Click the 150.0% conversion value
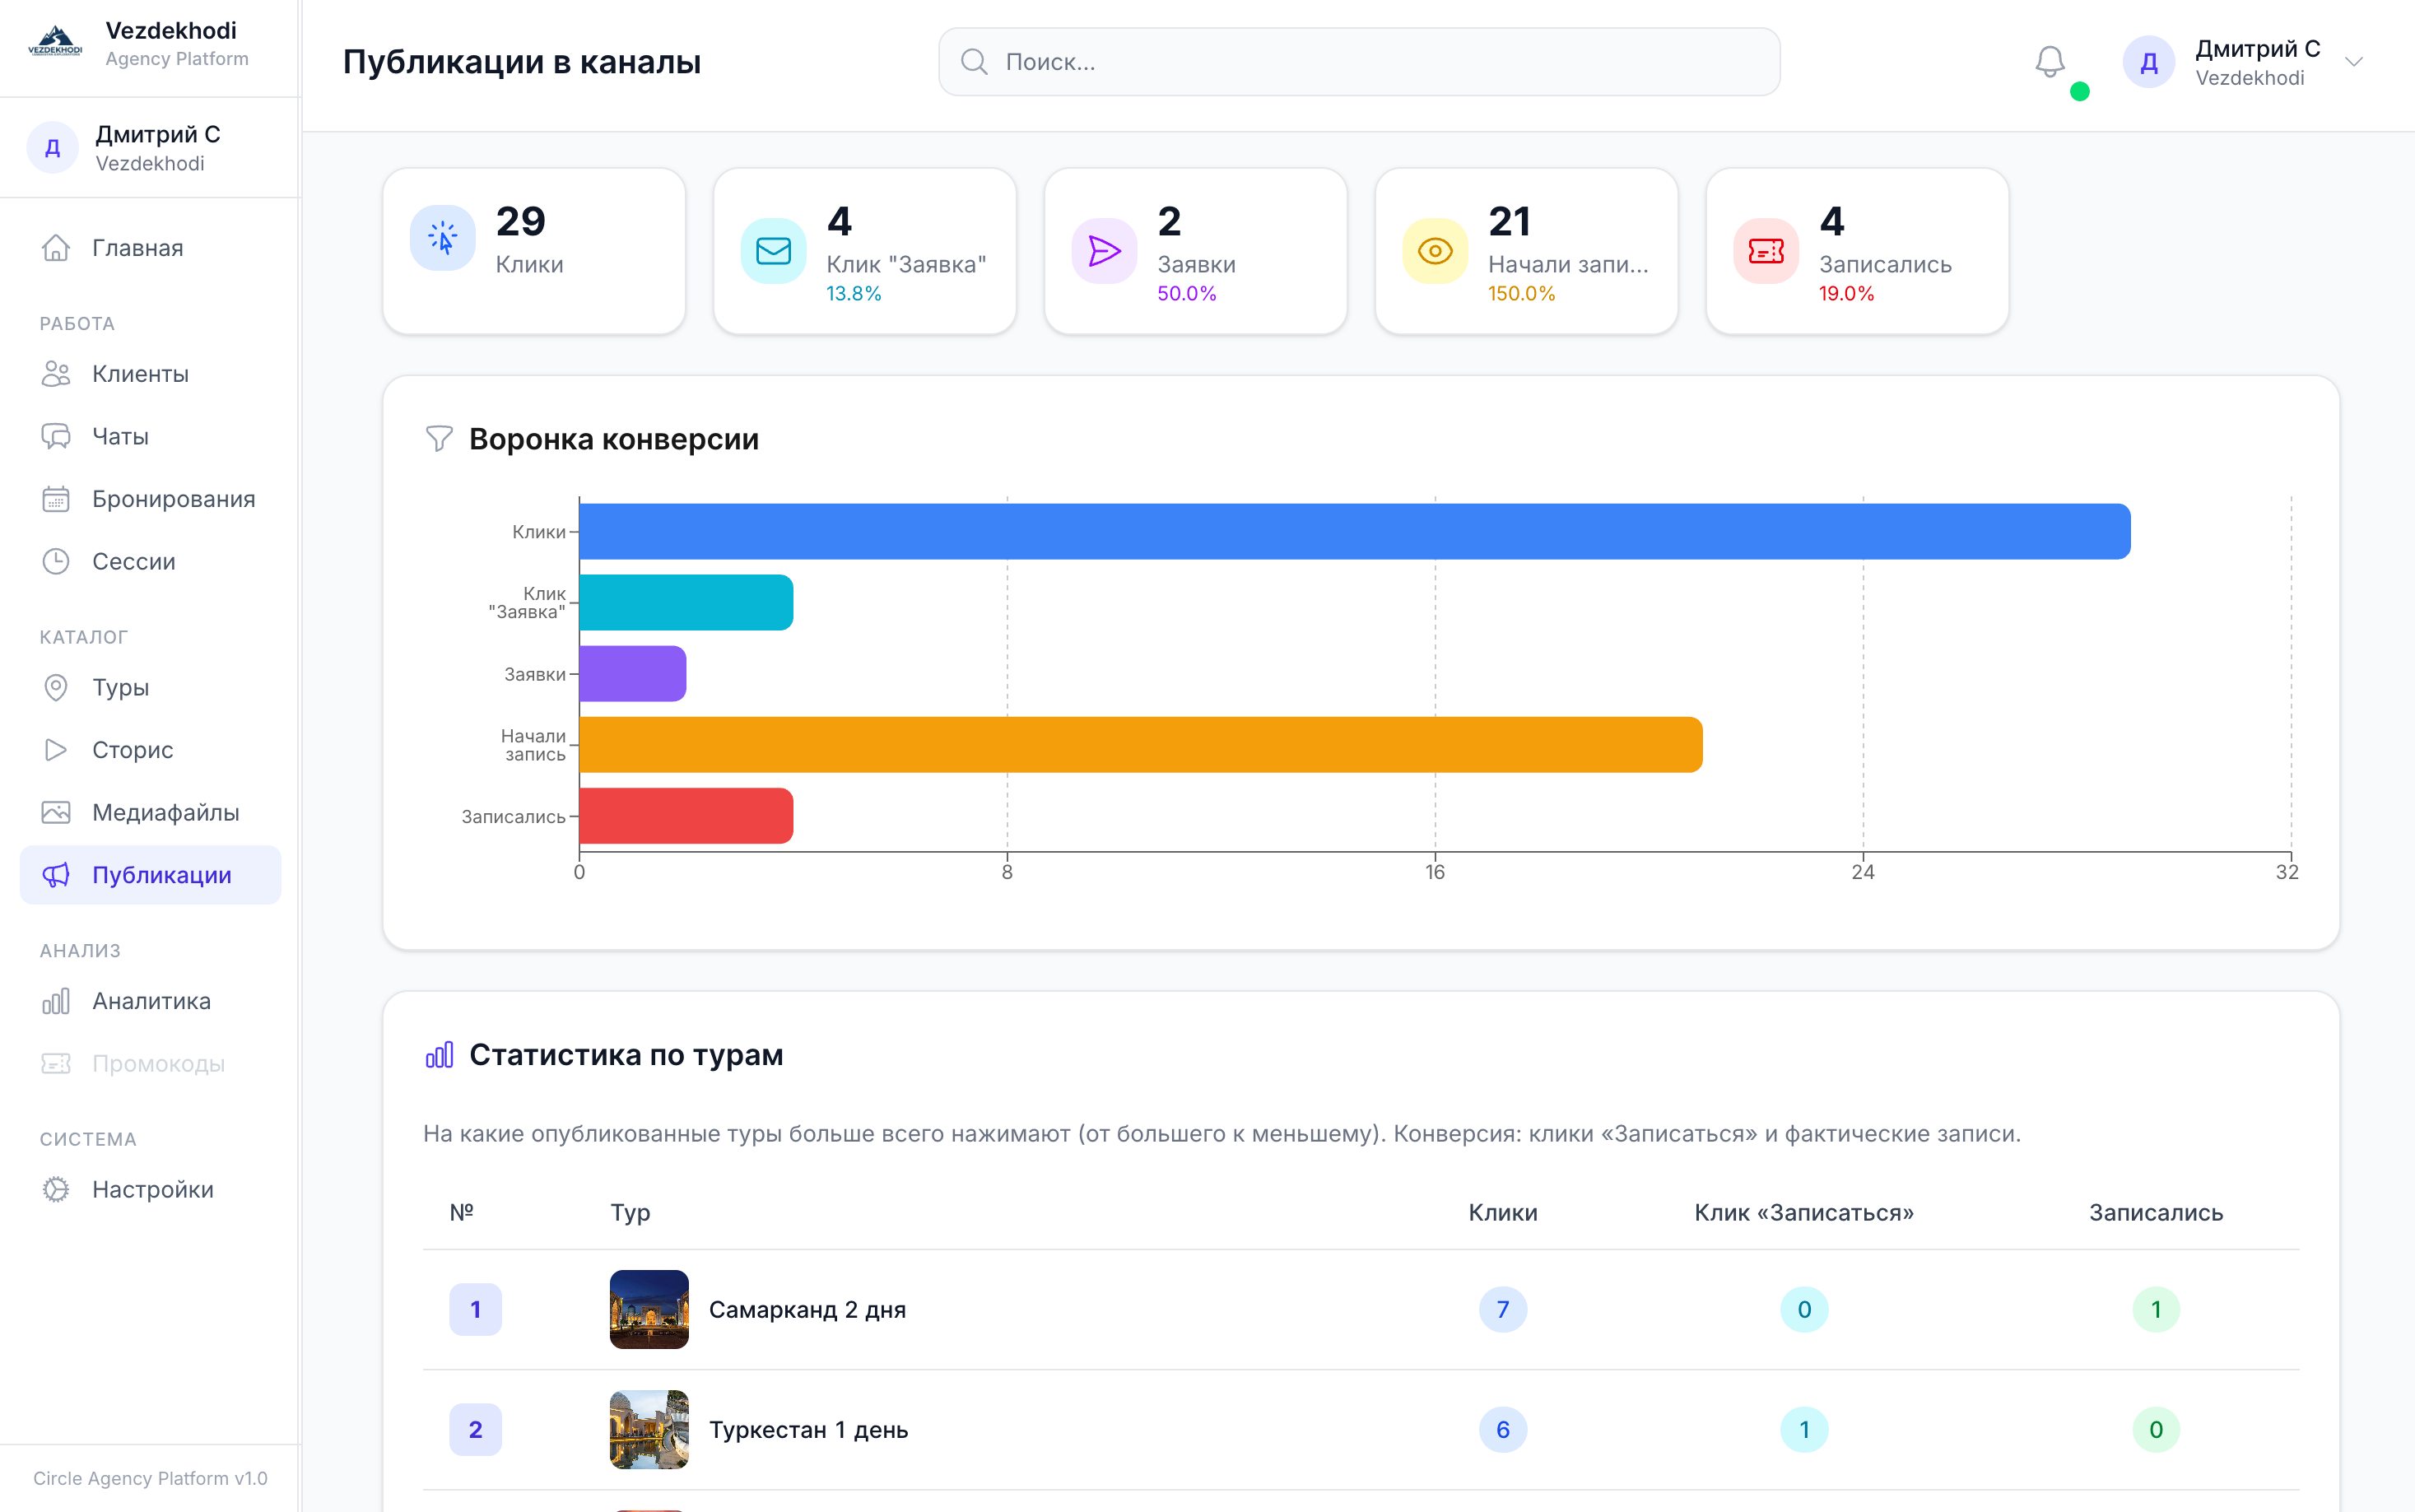 (1522, 294)
